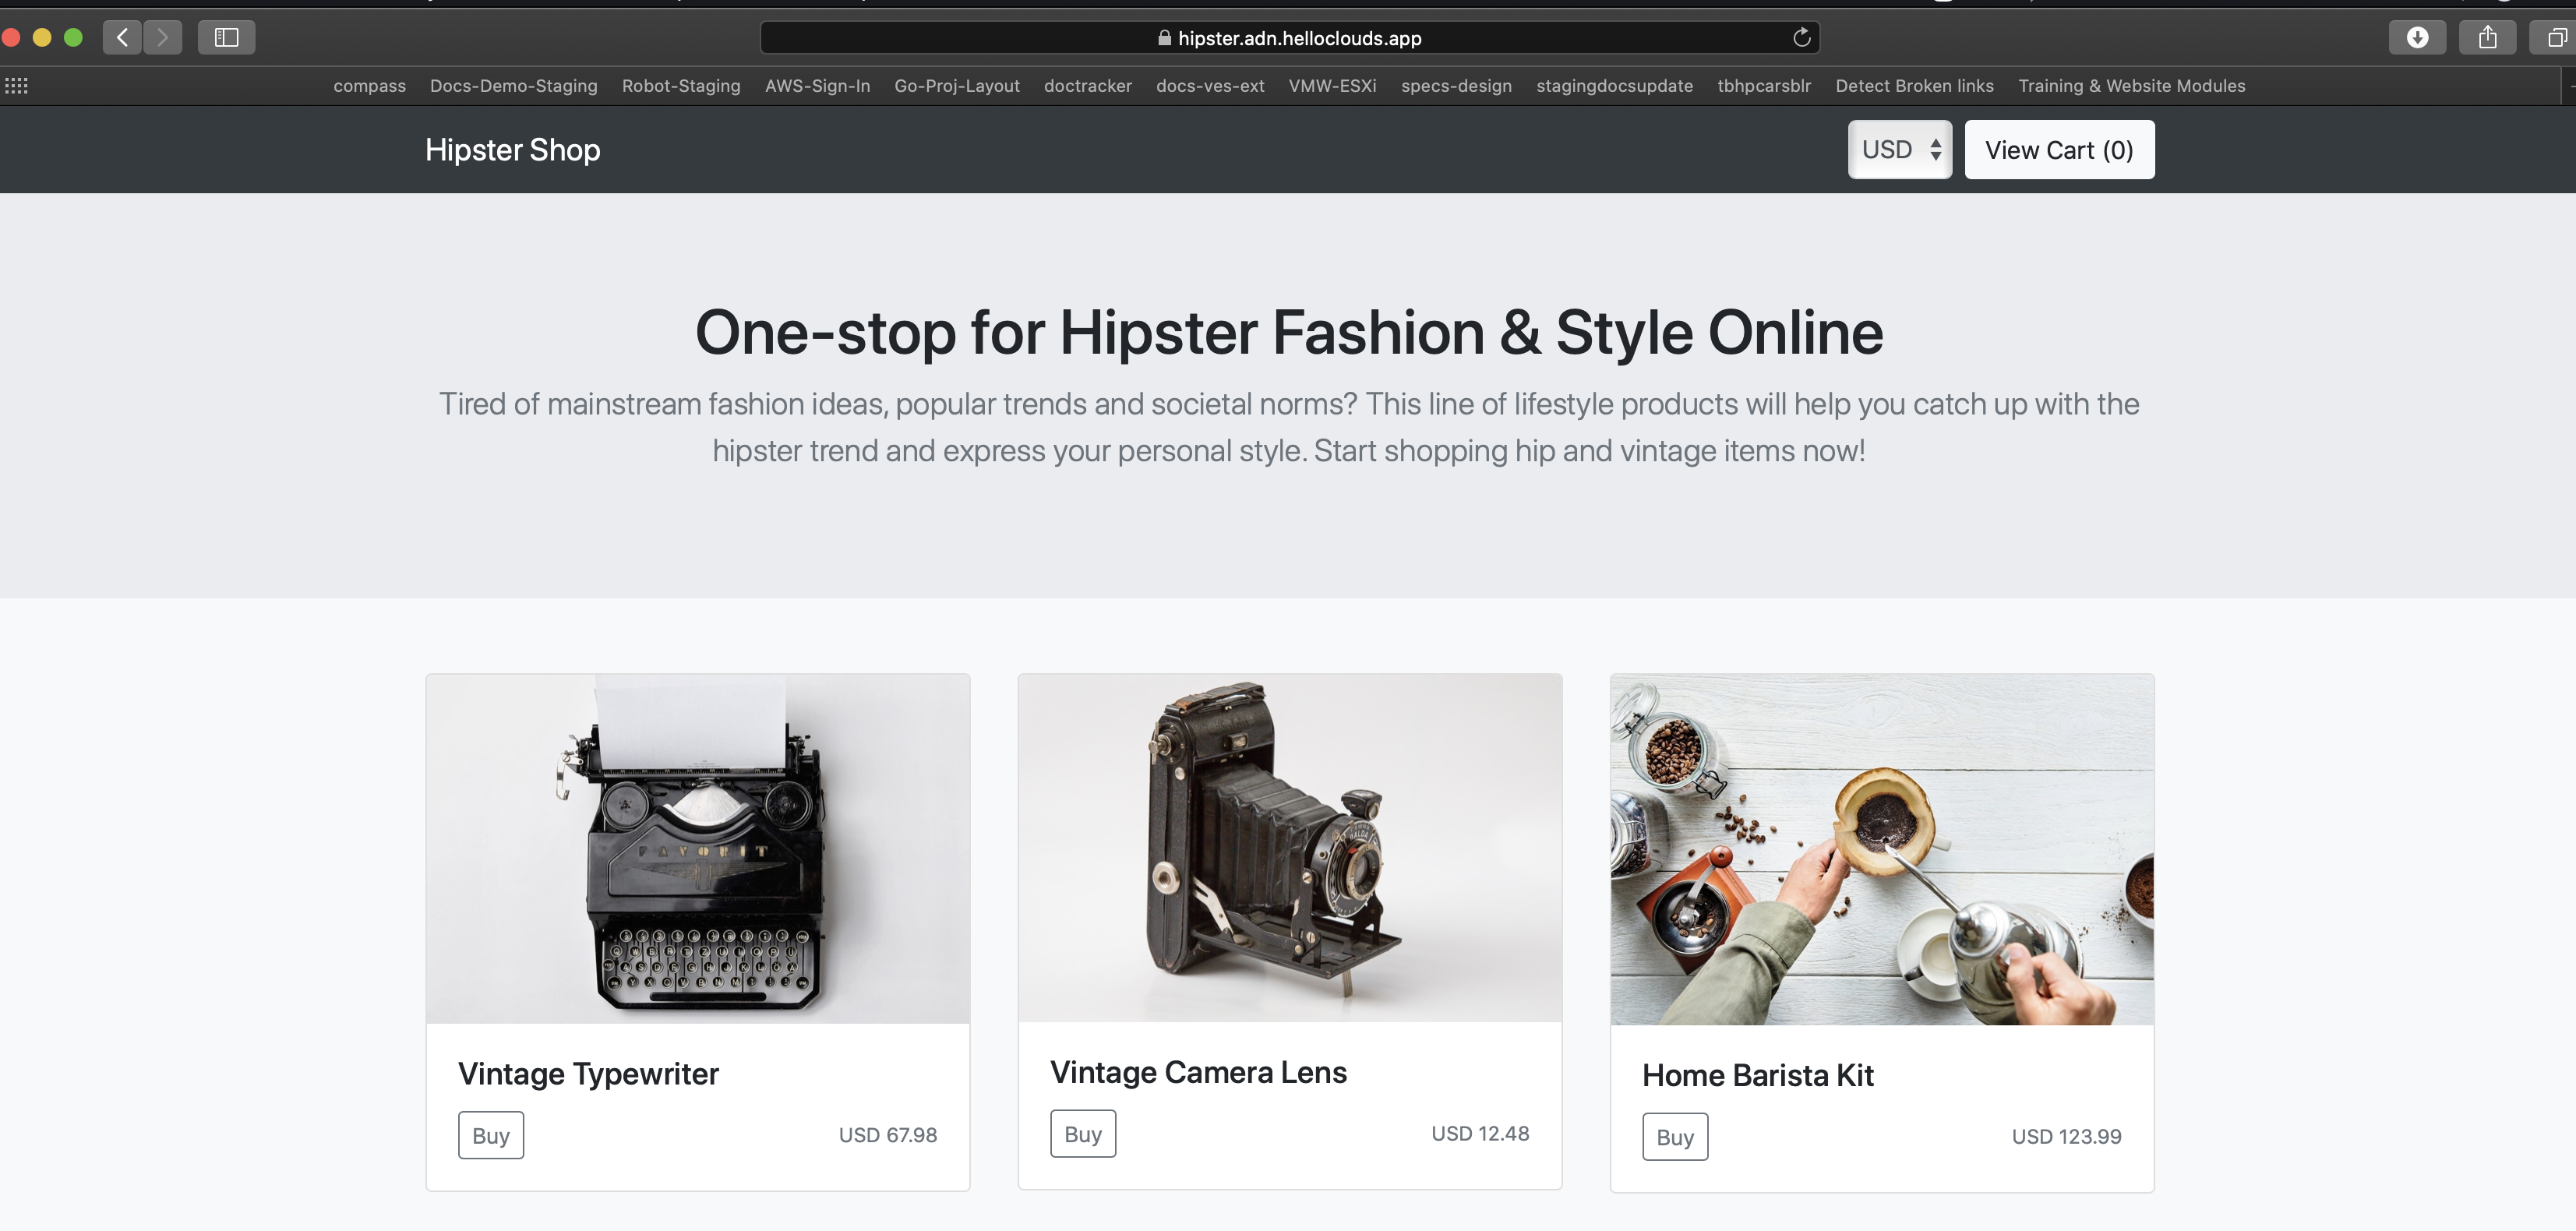Open the USD currency dropdown
The height and width of the screenshot is (1231, 2576).
[x=1899, y=150]
